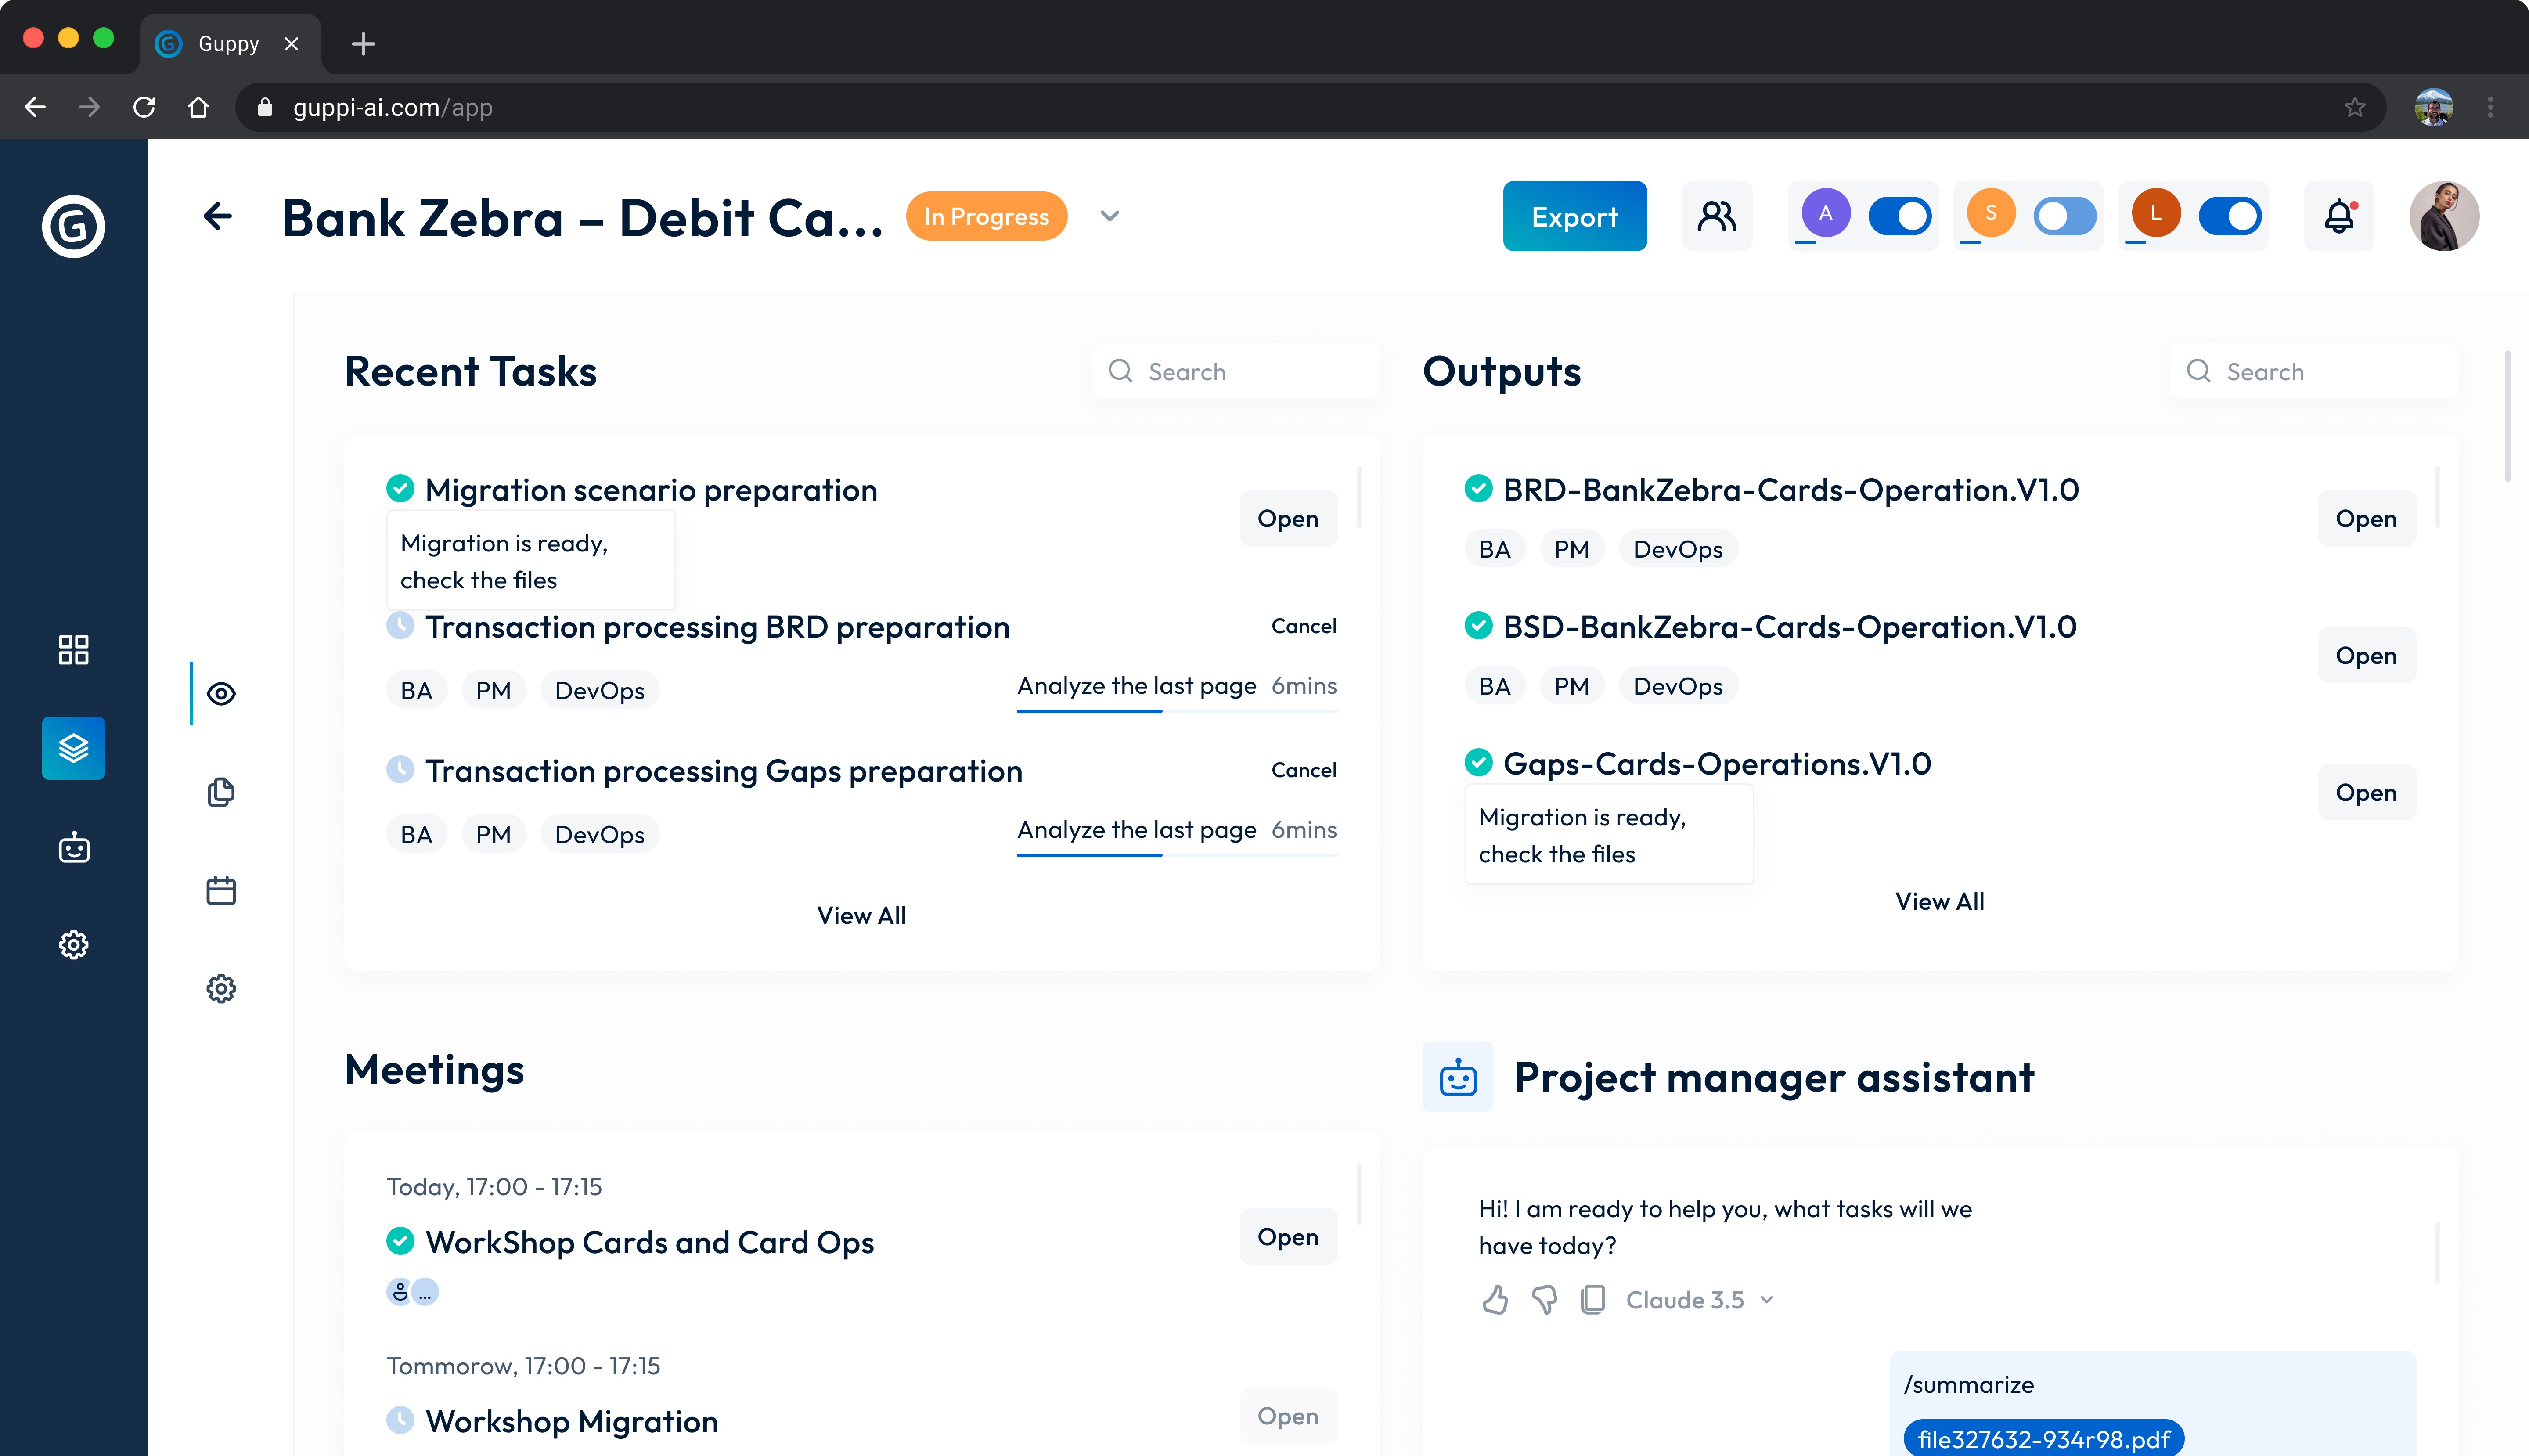This screenshot has height=1456, width=2529.
Task: Open the calendar icon in secondary sidebar
Action: point(221,890)
